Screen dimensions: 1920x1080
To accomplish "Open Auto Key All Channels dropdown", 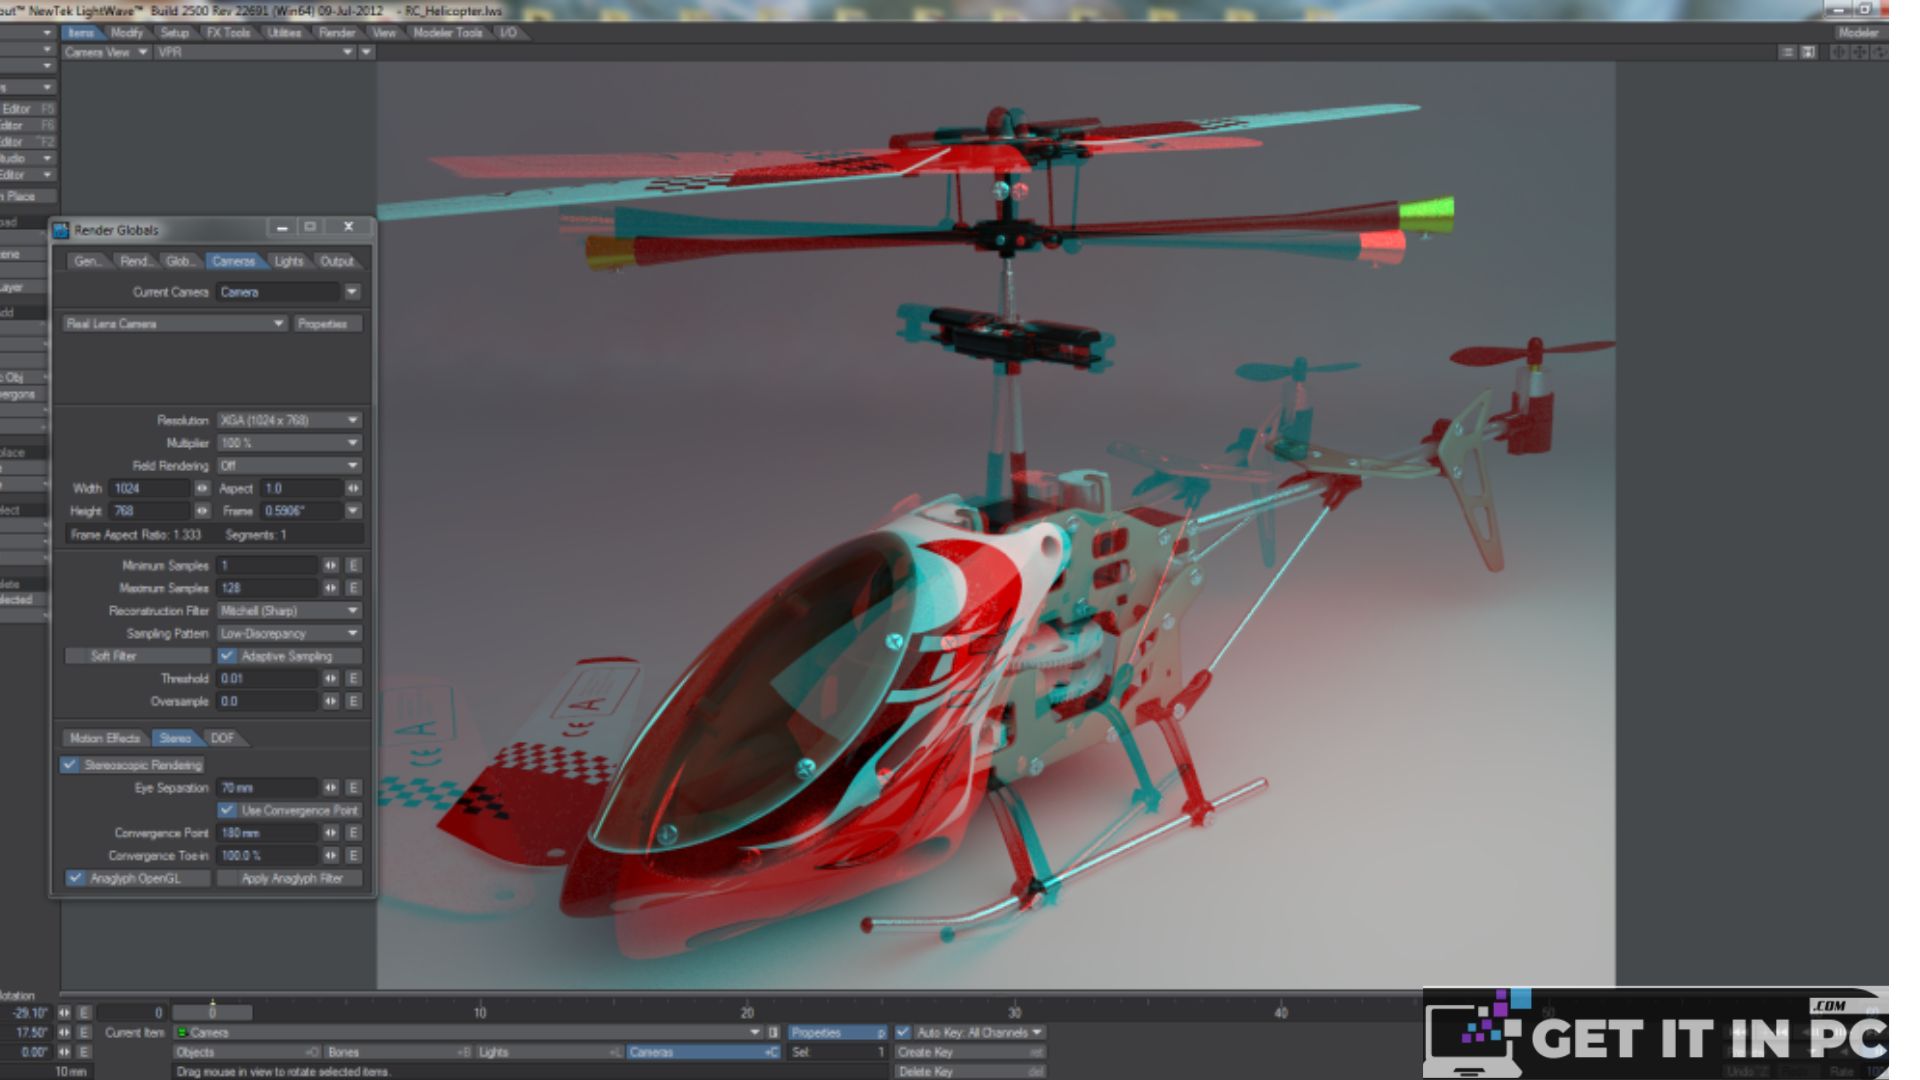I will click(x=980, y=1032).
